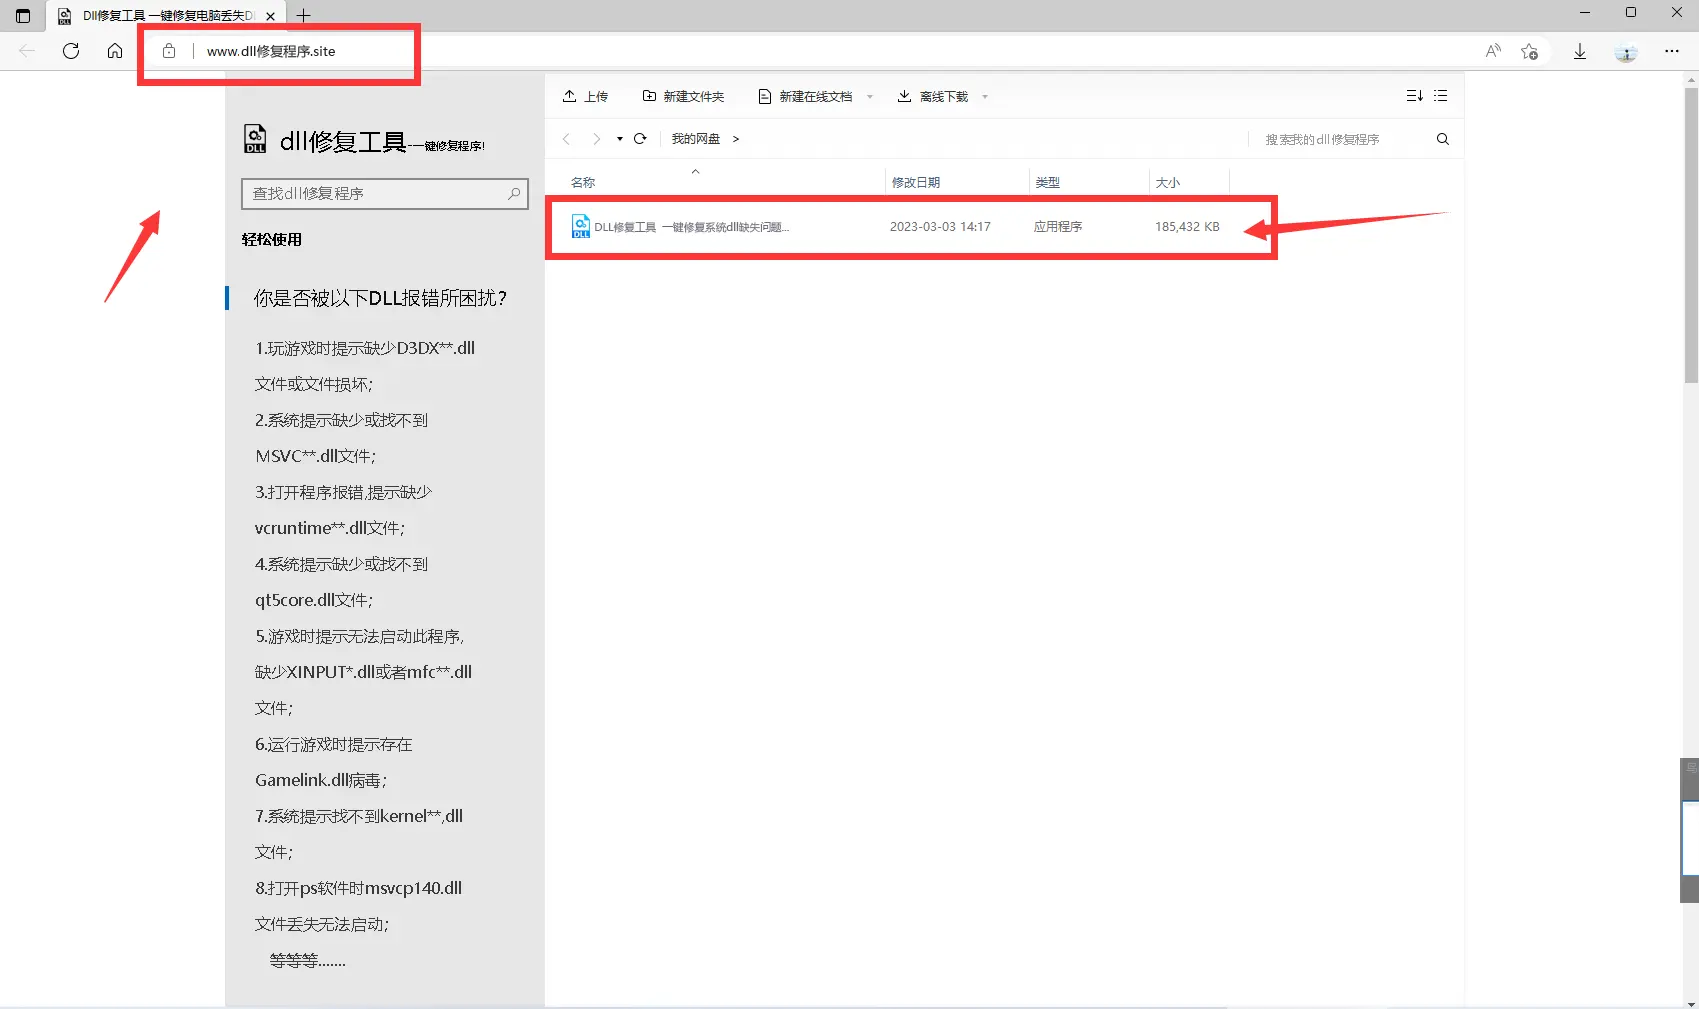Click text vcruntime**.dll文件
This screenshot has width=1699, height=1009.
point(330,528)
